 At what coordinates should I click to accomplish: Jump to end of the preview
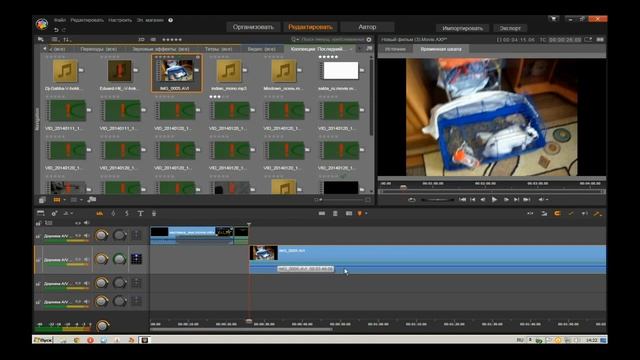pyautogui.click(x=527, y=200)
